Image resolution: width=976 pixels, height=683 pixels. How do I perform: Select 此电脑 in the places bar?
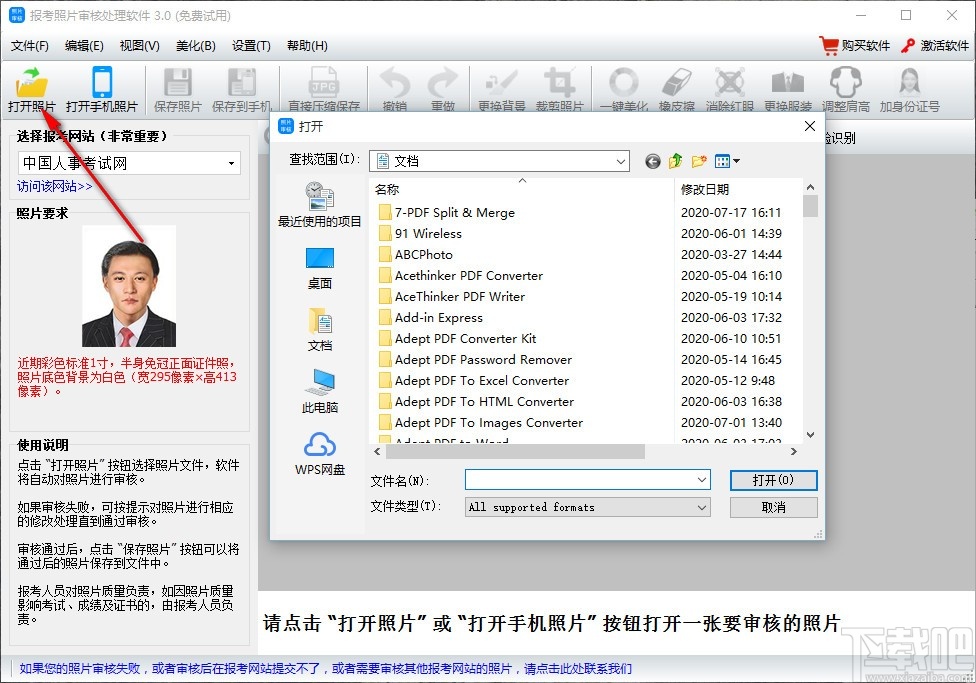coord(320,392)
